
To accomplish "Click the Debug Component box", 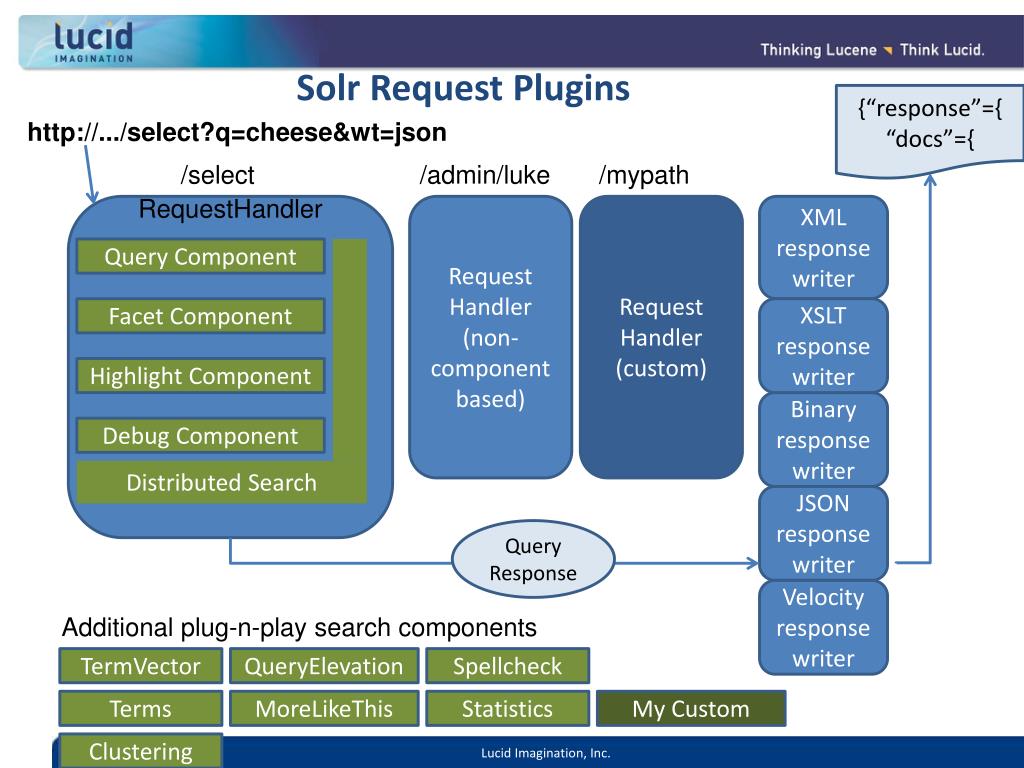I will [x=200, y=436].
